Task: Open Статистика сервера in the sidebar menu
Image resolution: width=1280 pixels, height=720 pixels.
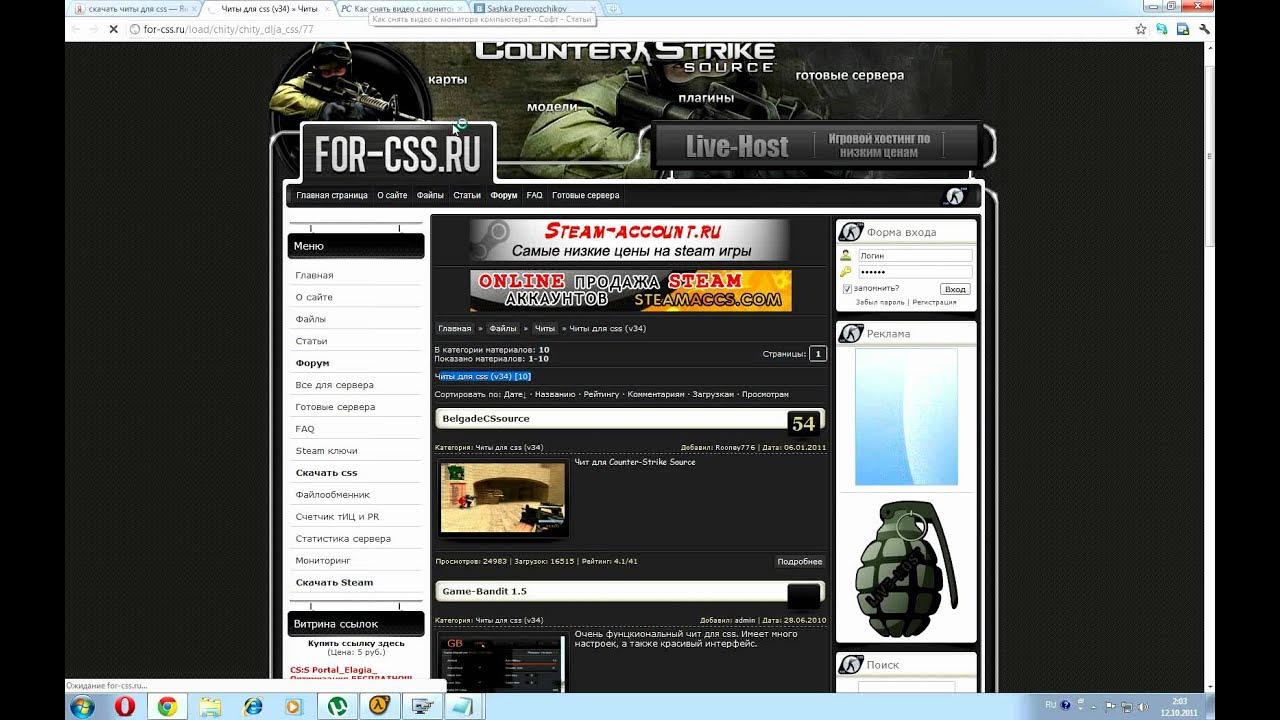Action: tap(343, 539)
